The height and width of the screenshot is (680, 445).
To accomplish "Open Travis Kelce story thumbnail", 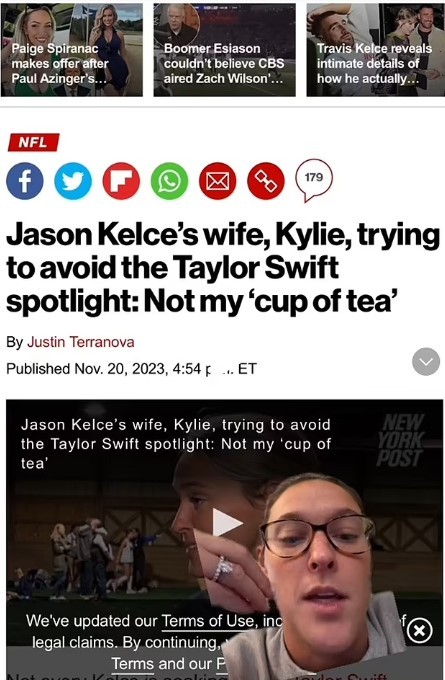I will [376, 50].
